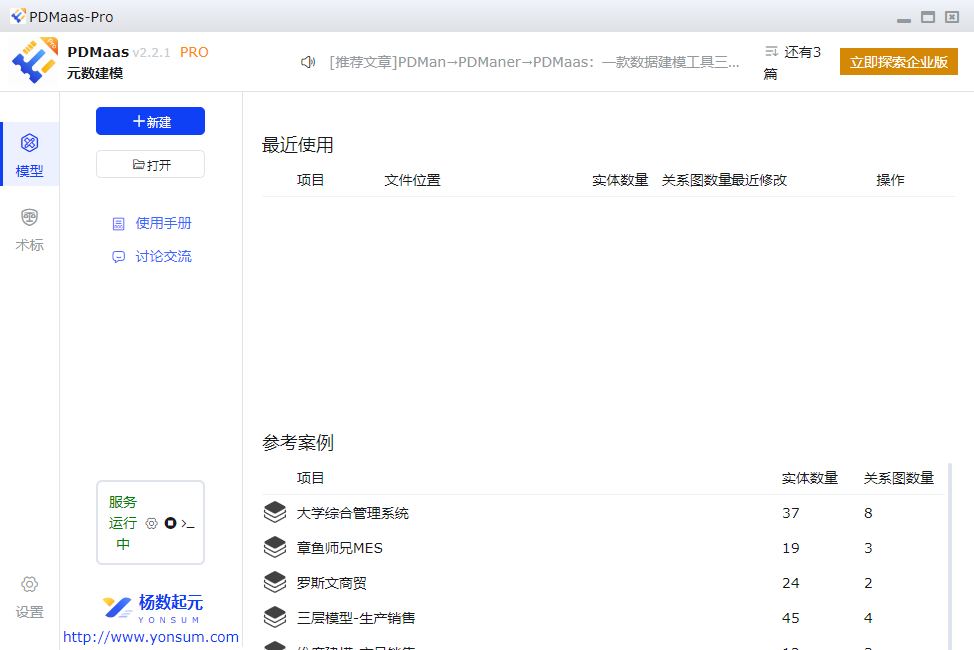Open the 罗斯文商贸 reference case
974x650 pixels.
(x=331, y=583)
